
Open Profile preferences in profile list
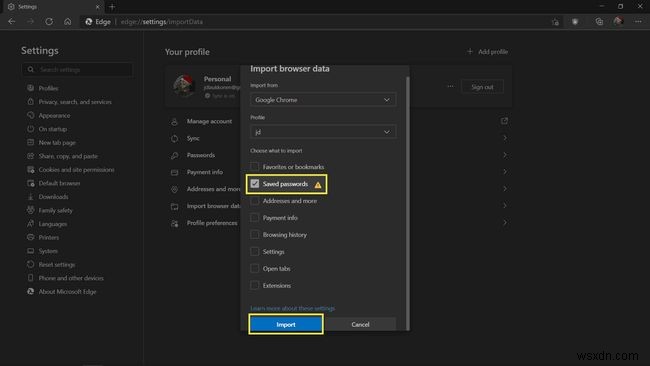pyautogui.click(x=212, y=223)
